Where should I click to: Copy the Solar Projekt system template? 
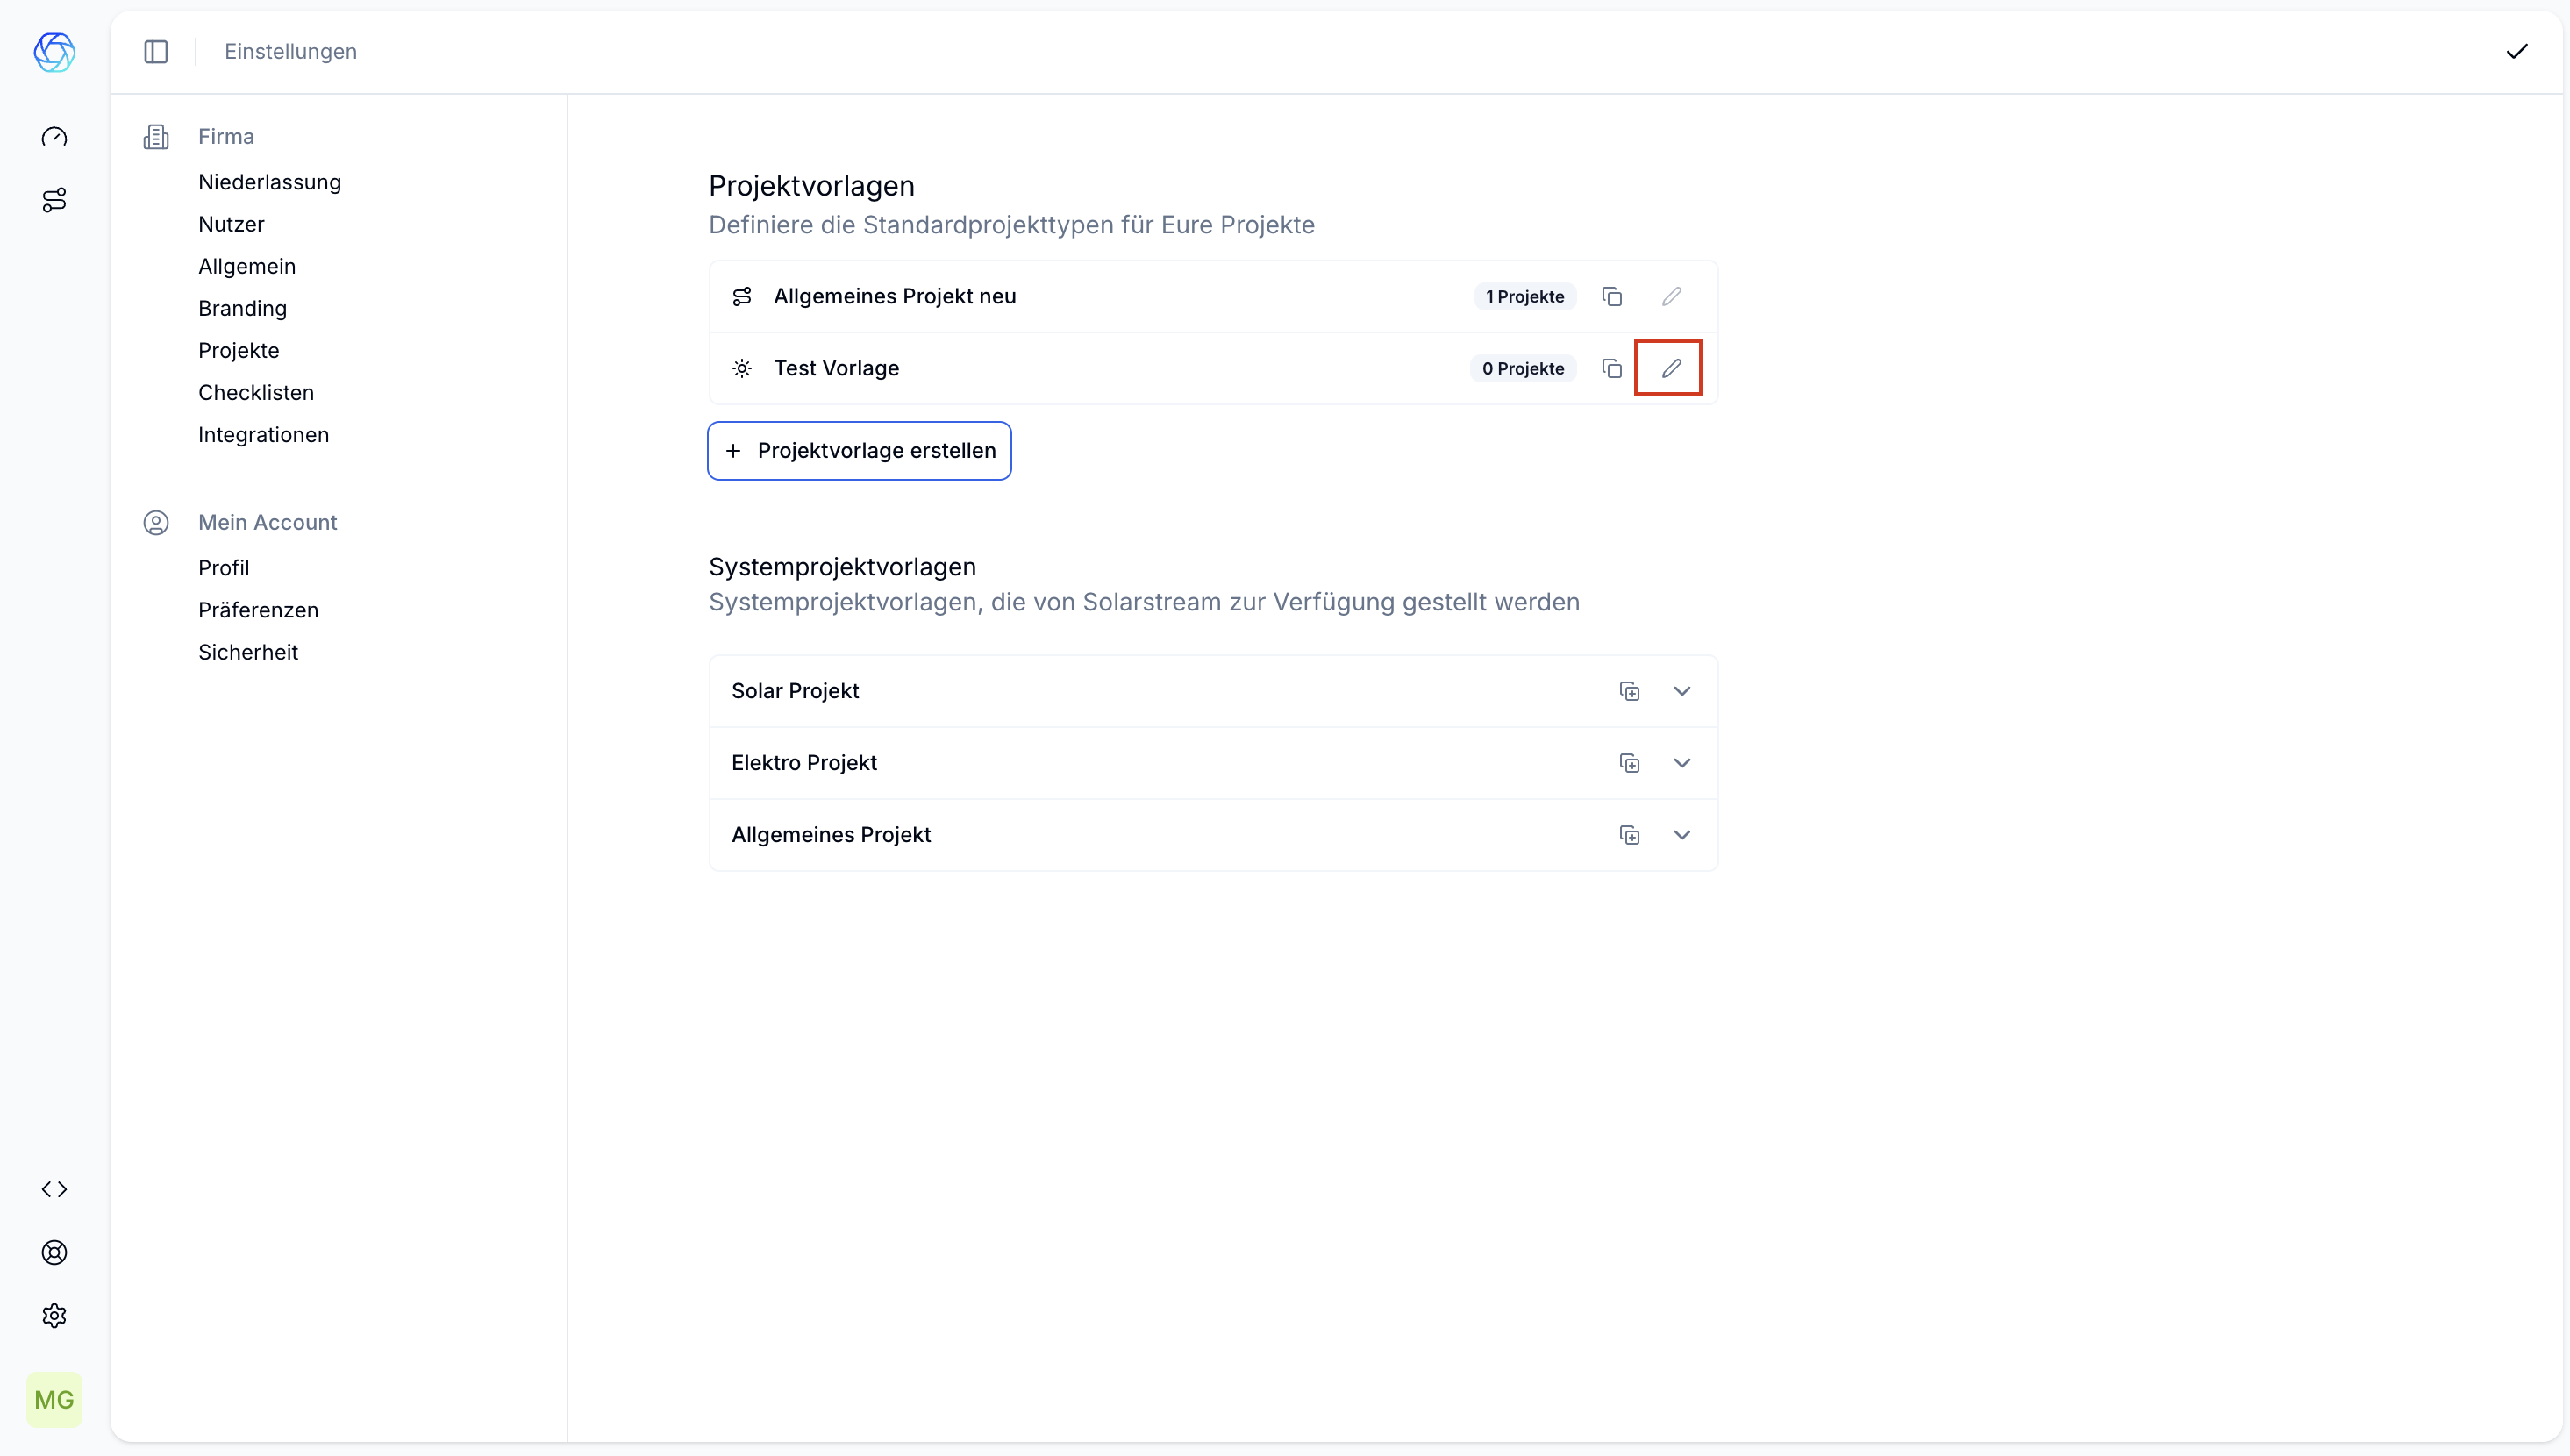[1629, 691]
